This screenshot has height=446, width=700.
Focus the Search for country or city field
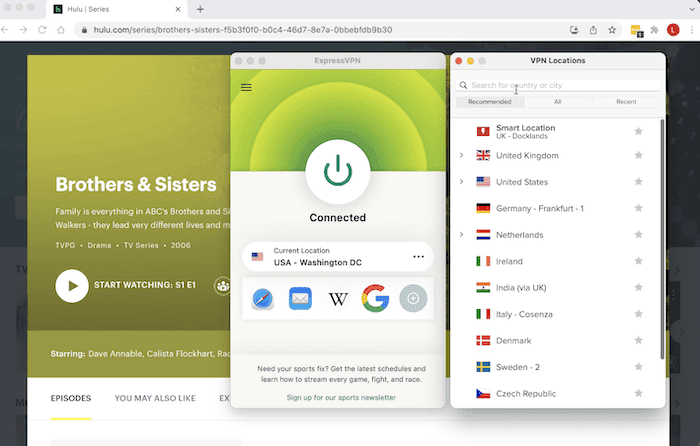pyautogui.click(x=558, y=85)
